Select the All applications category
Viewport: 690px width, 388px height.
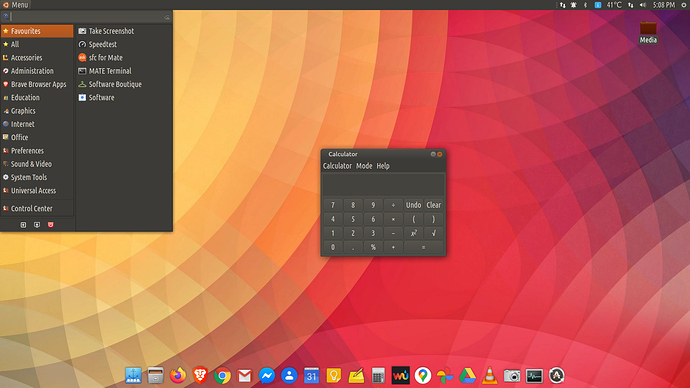pyautogui.click(x=37, y=44)
